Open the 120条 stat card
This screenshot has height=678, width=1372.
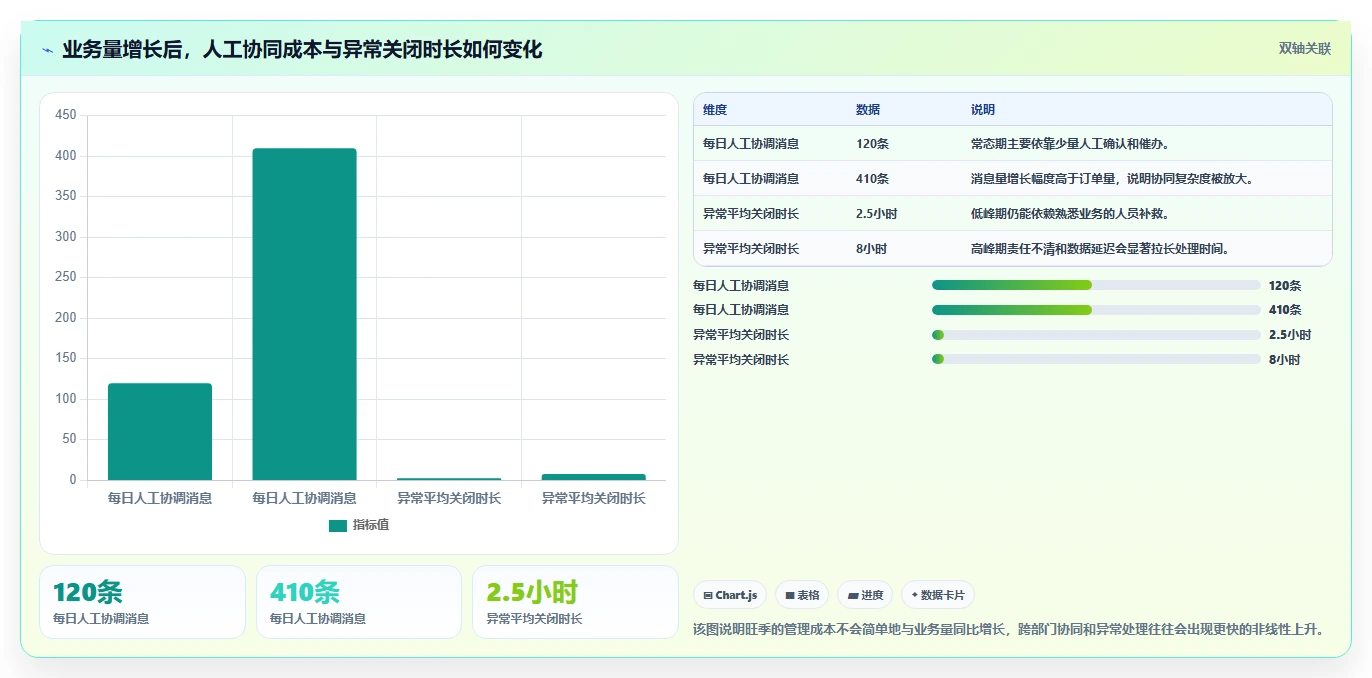(142, 602)
